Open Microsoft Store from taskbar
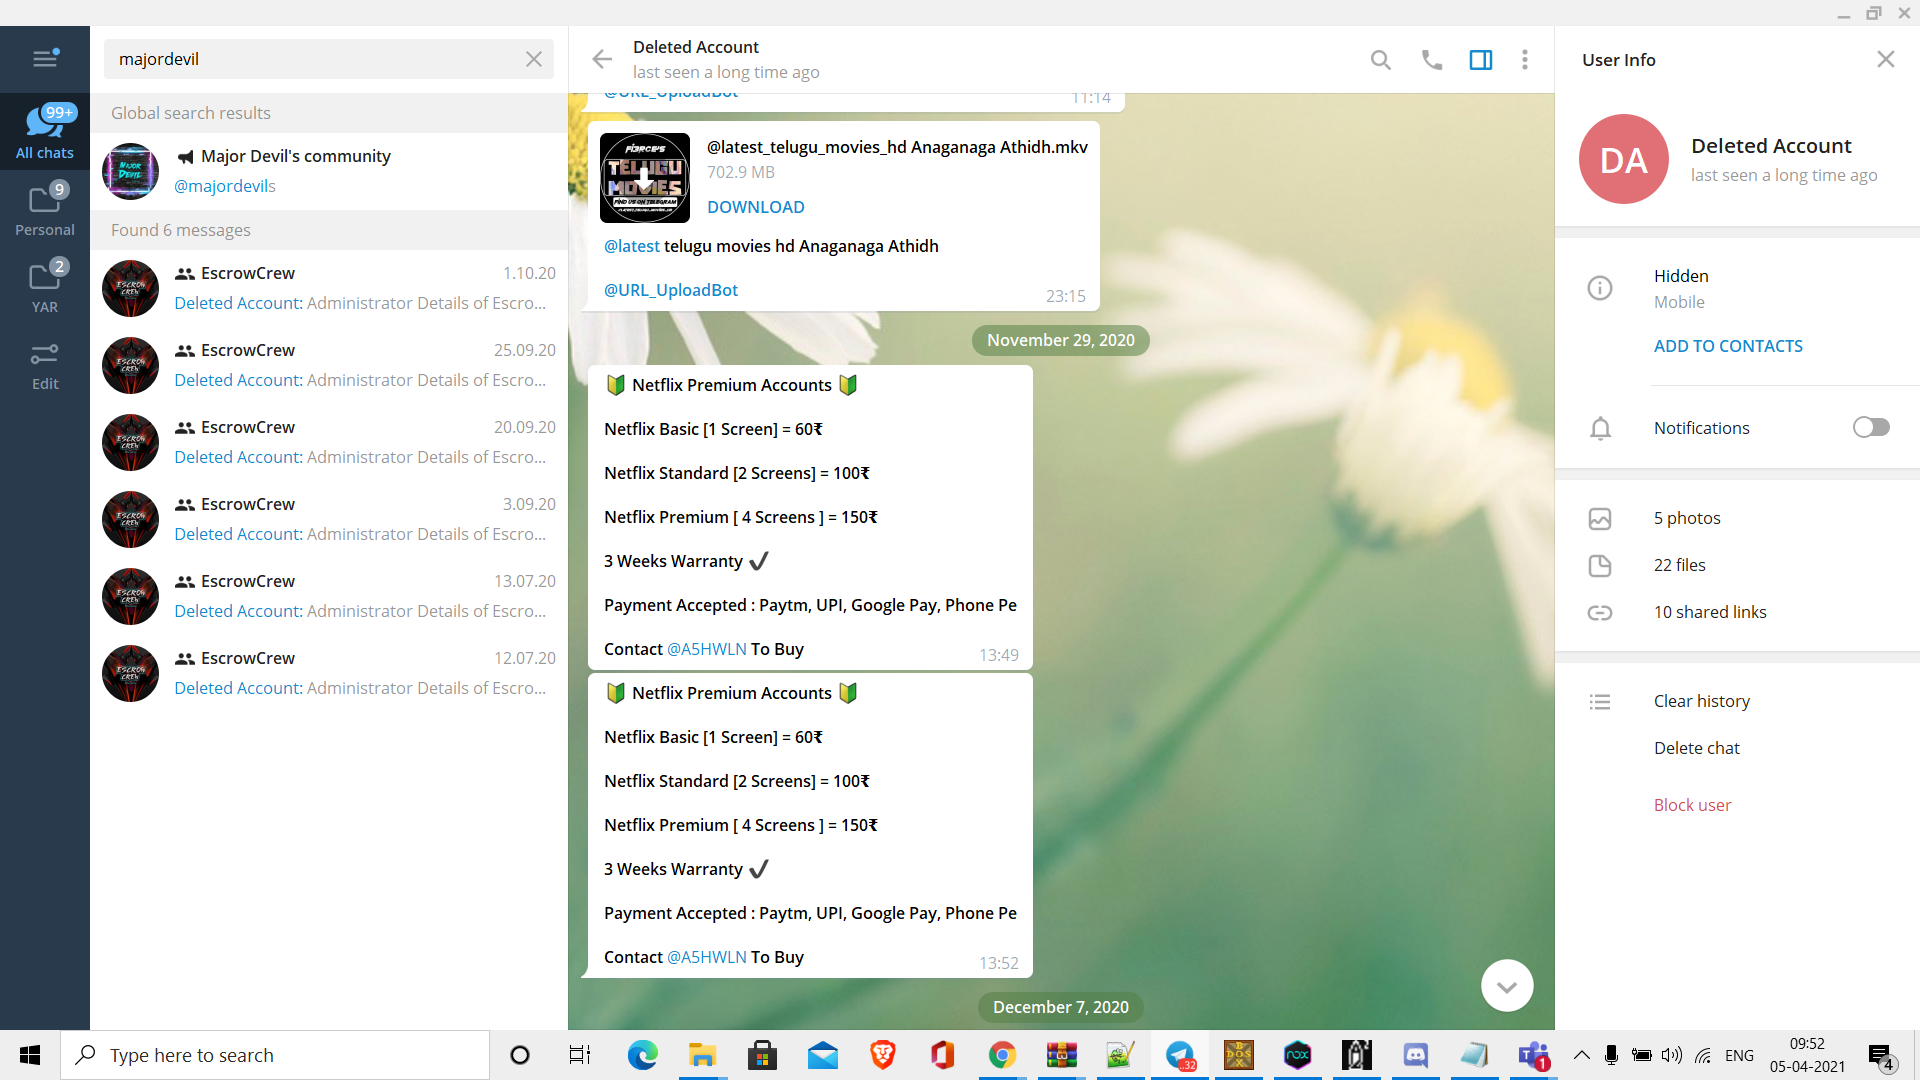 click(x=762, y=1055)
